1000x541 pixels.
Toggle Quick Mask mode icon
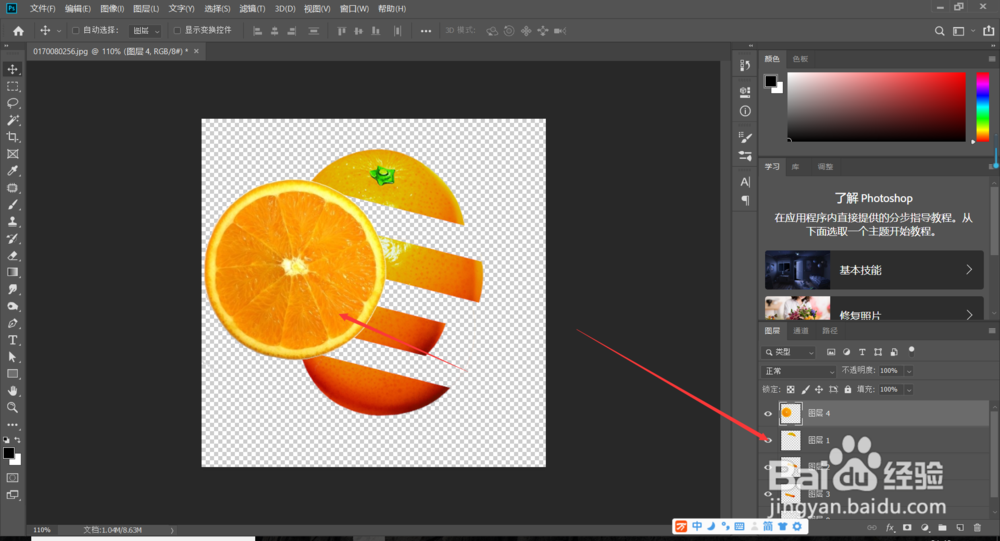pyautogui.click(x=12, y=477)
